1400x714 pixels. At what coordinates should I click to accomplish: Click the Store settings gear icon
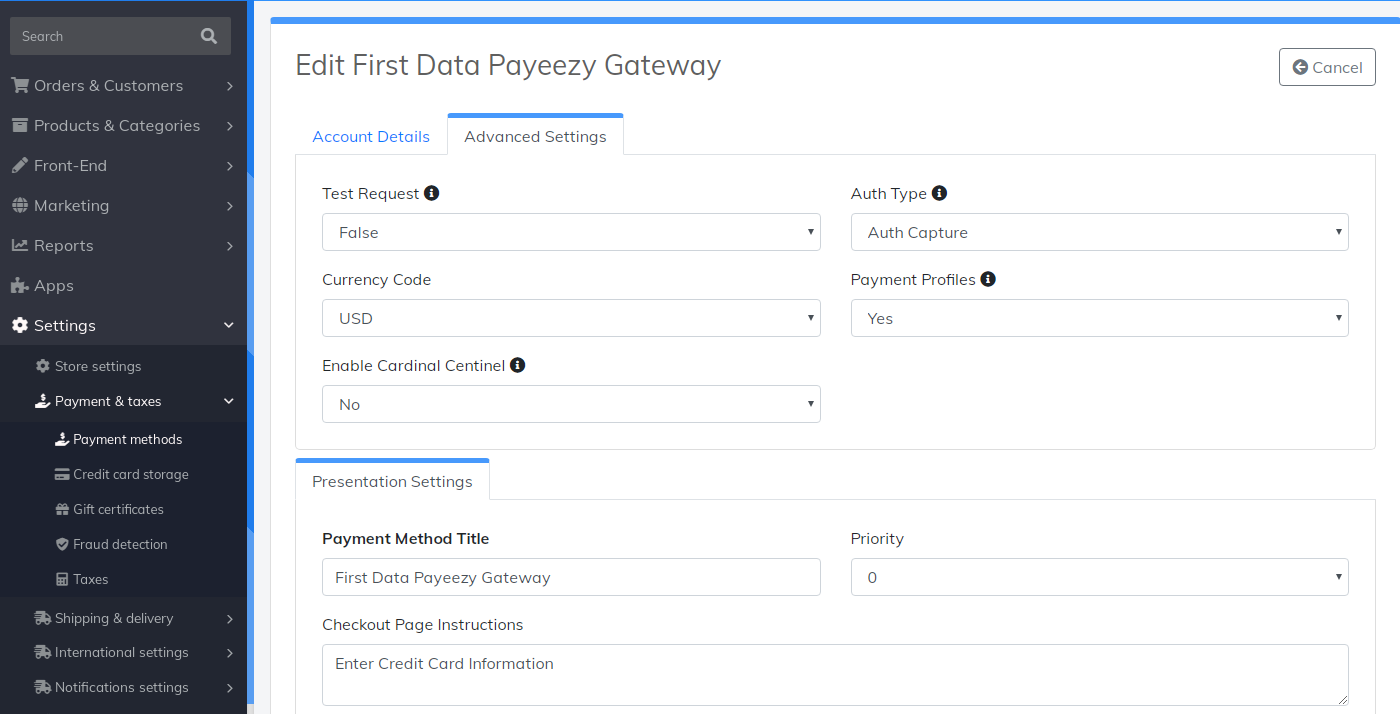tap(42, 366)
